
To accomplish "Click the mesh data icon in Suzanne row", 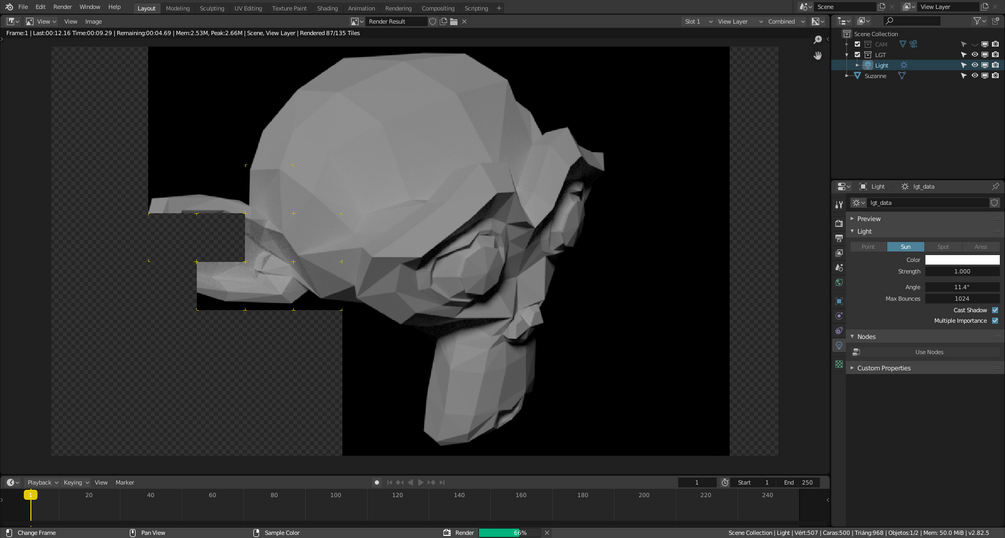I will coord(901,76).
